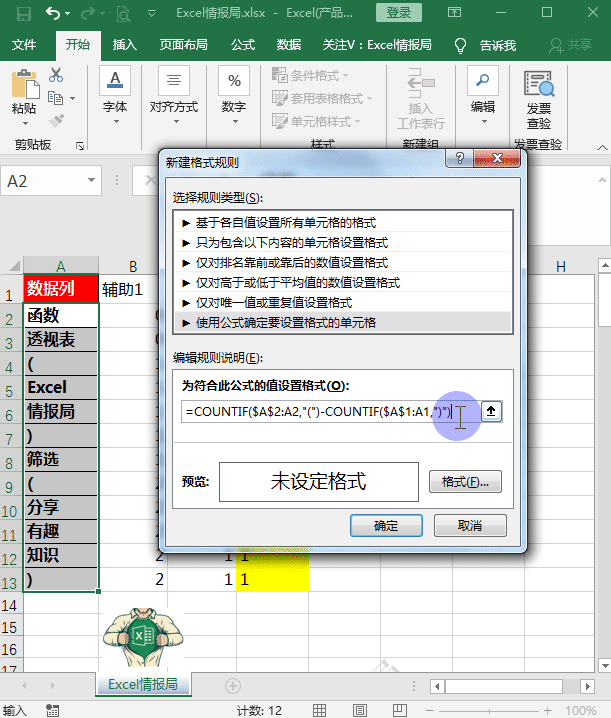This screenshot has height=718, width=611.
Task: Click the COUNTIF formula input box
Action: tap(330, 411)
